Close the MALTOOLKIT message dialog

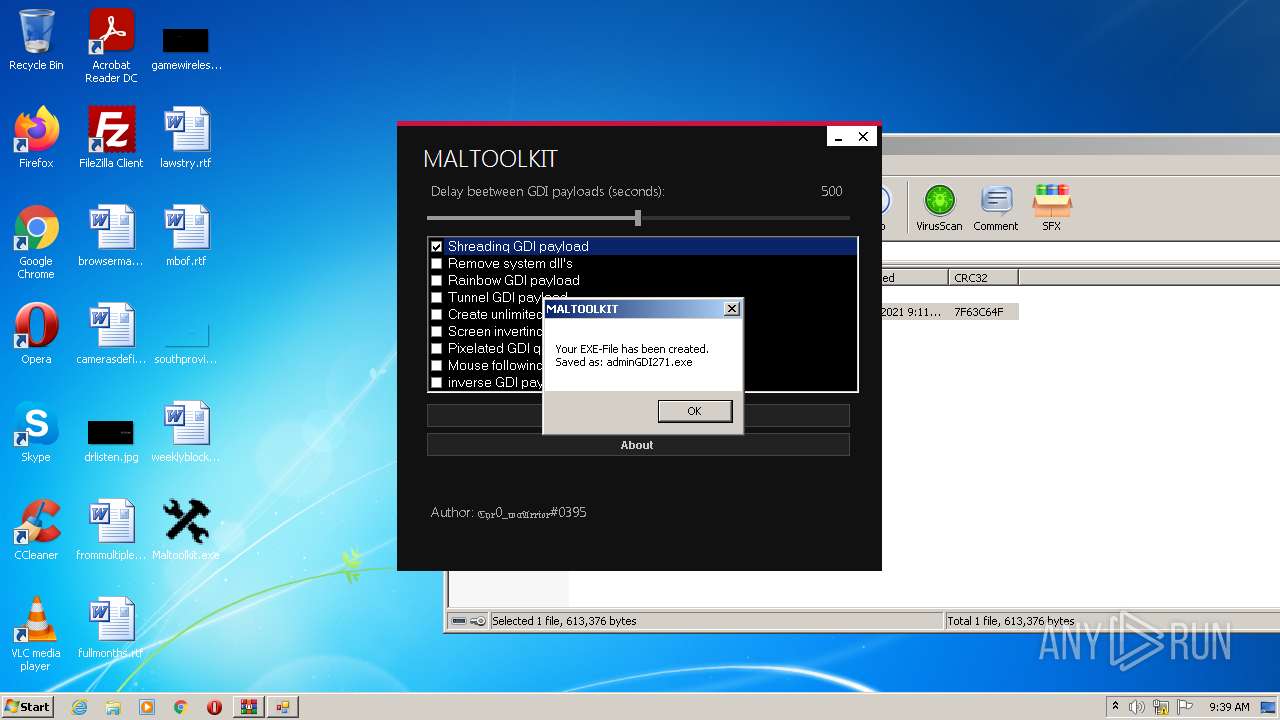(732, 309)
